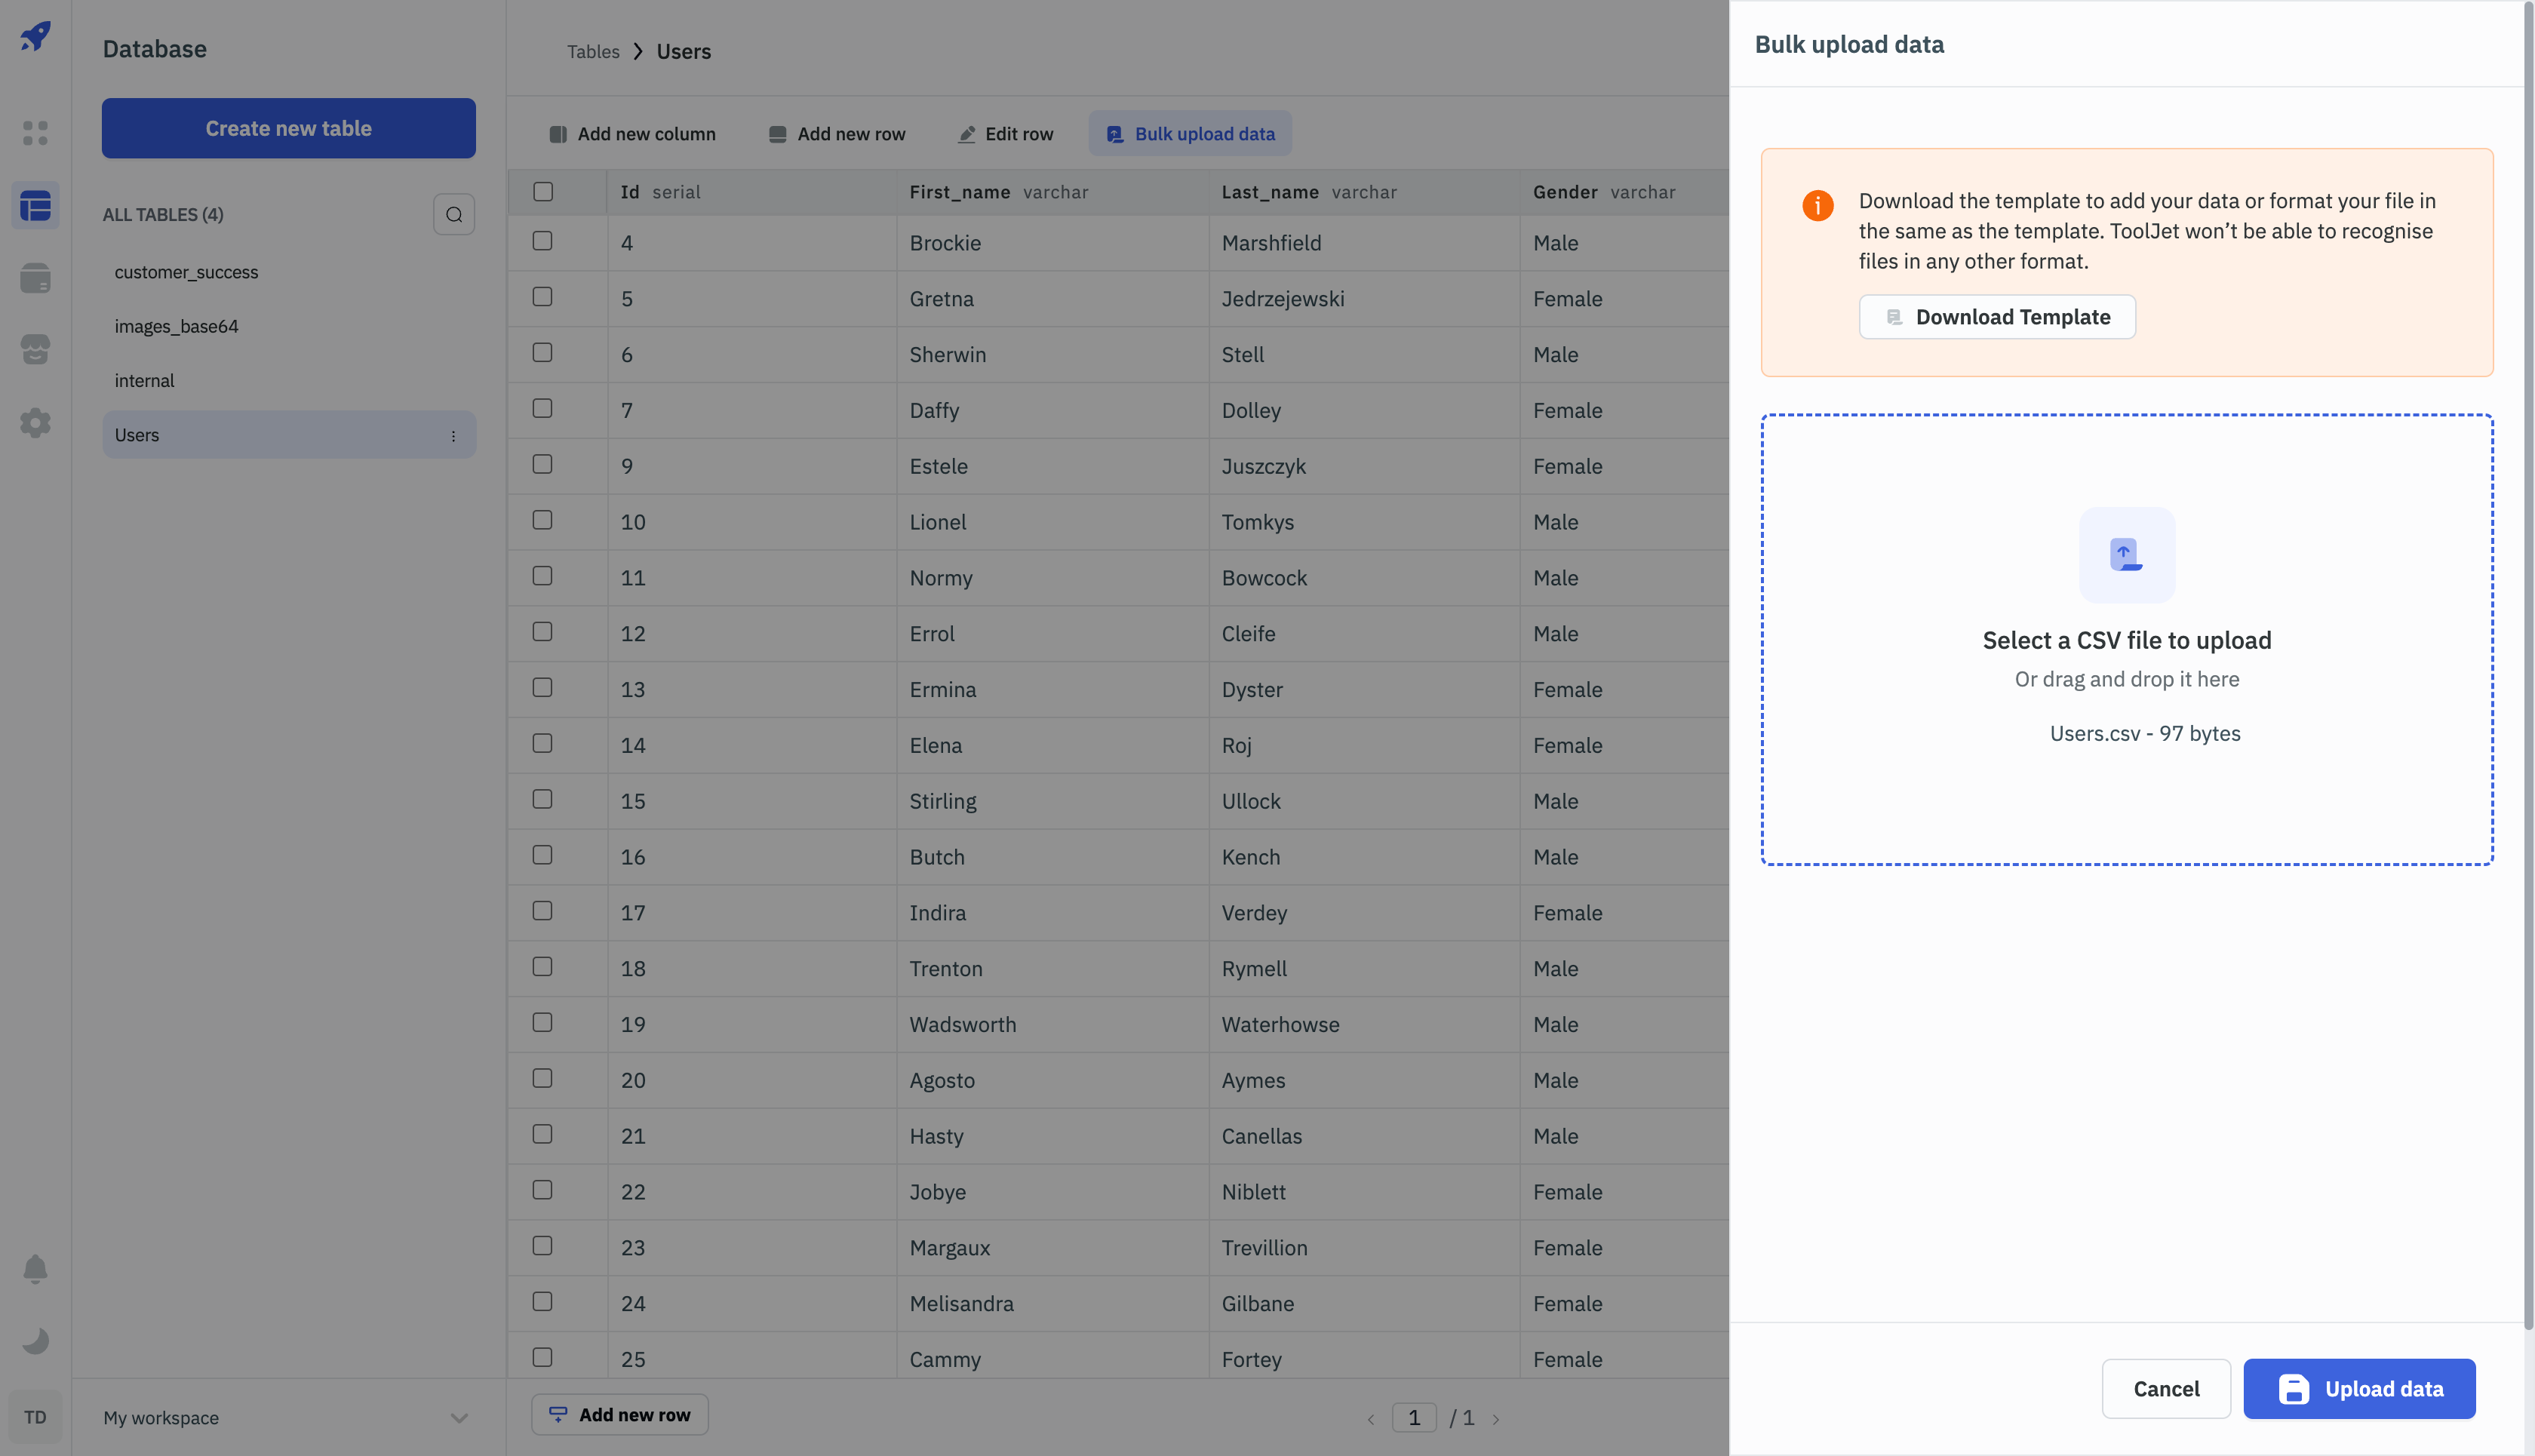Open workspace settings gear icon

[x=36, y=423]
